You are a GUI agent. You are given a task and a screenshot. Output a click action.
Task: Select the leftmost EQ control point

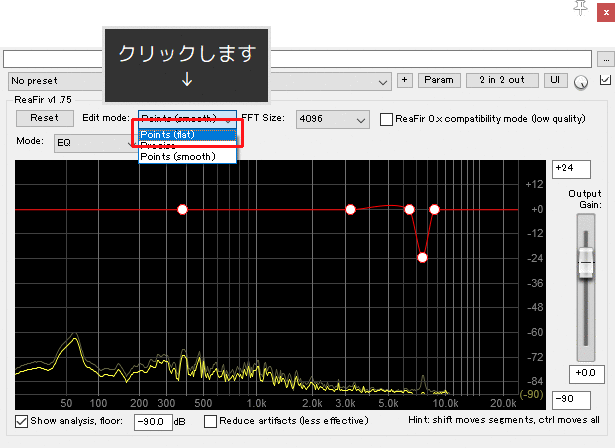click(x=182, y=210)
